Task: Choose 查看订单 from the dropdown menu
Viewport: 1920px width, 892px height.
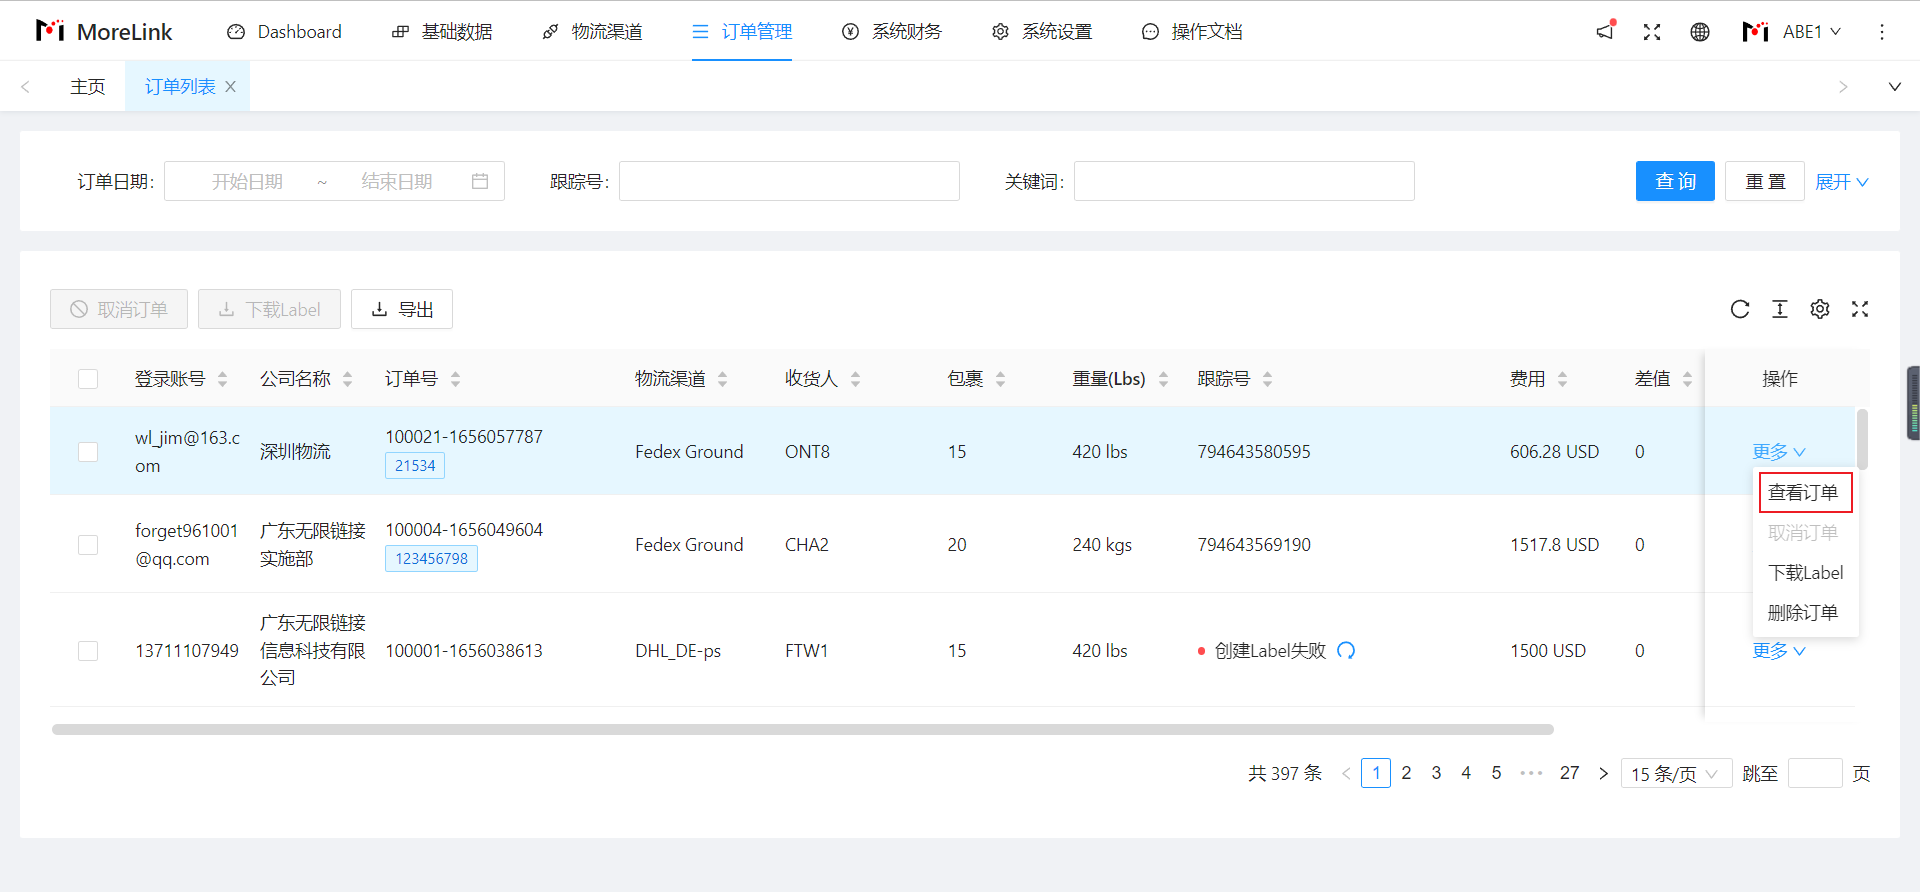Action: pyautogui.click(x=1804, y=493)
